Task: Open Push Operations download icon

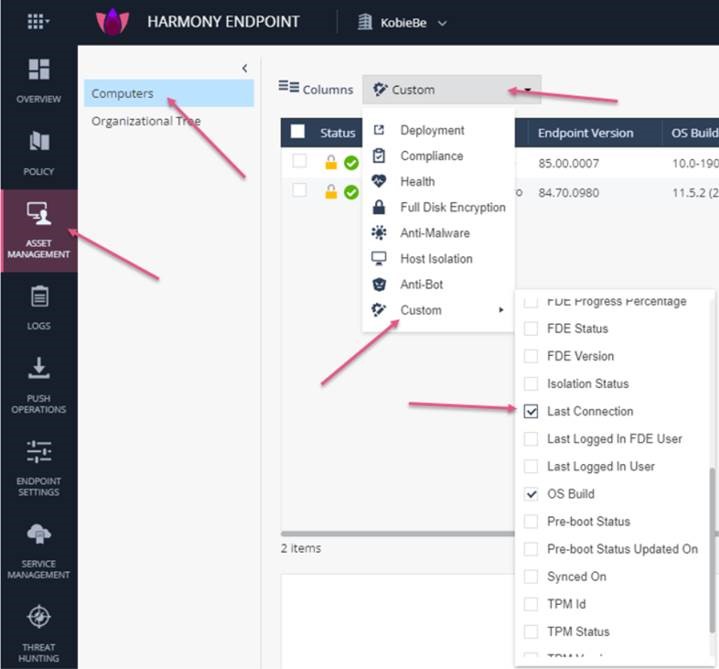Action: pos(39,368)
